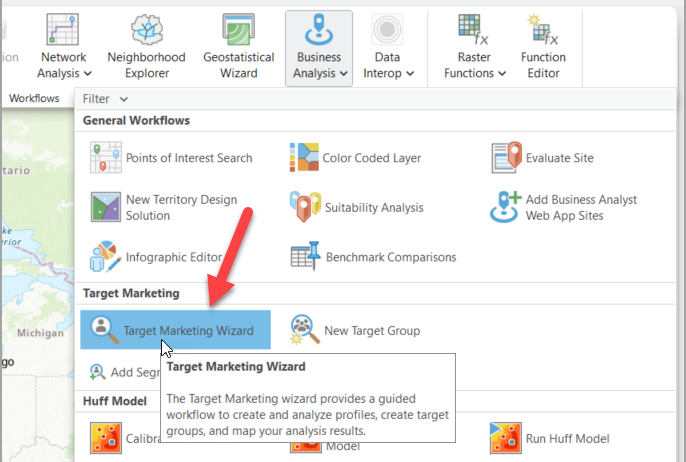Expand the Raster Functions dropdown arrow
This screenshot has height=462, width=686.
pyautogui.click(x=502, y=74)
